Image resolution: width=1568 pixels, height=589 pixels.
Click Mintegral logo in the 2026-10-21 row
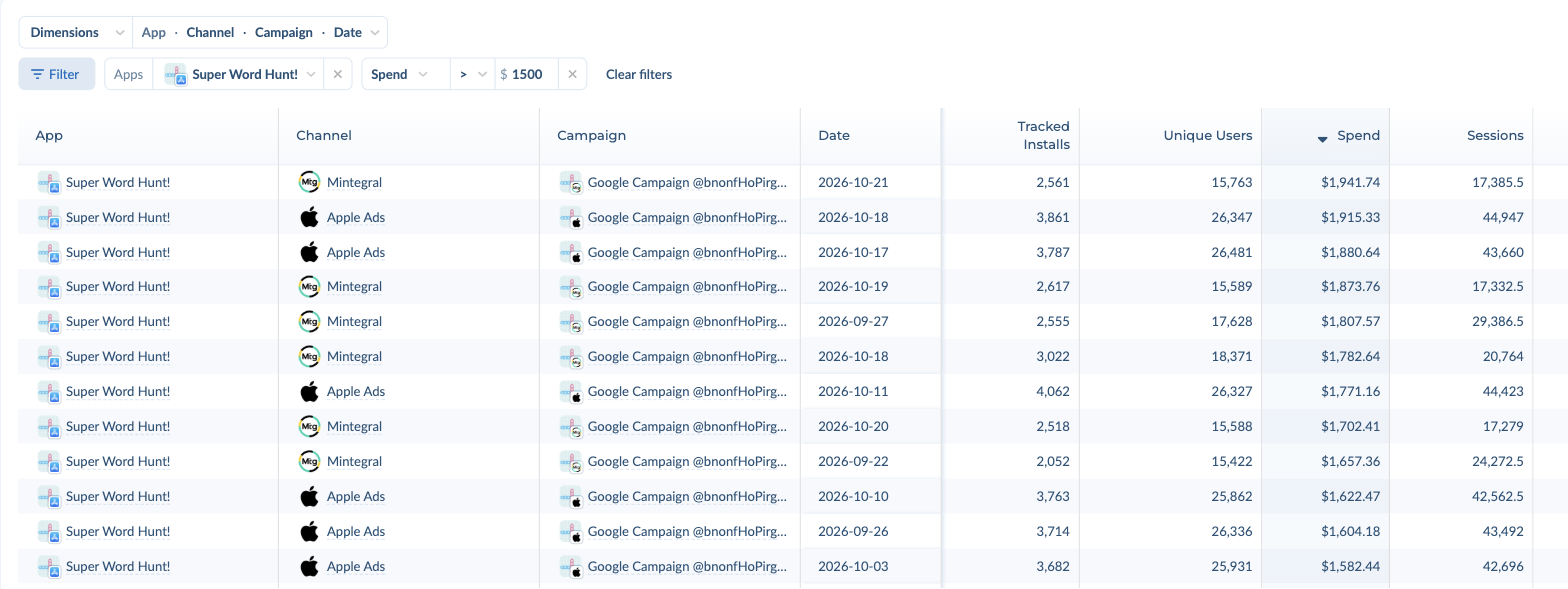(309, 182)
